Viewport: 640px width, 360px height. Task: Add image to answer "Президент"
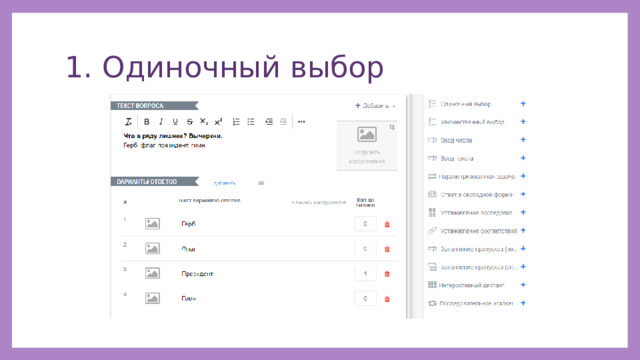152,273
